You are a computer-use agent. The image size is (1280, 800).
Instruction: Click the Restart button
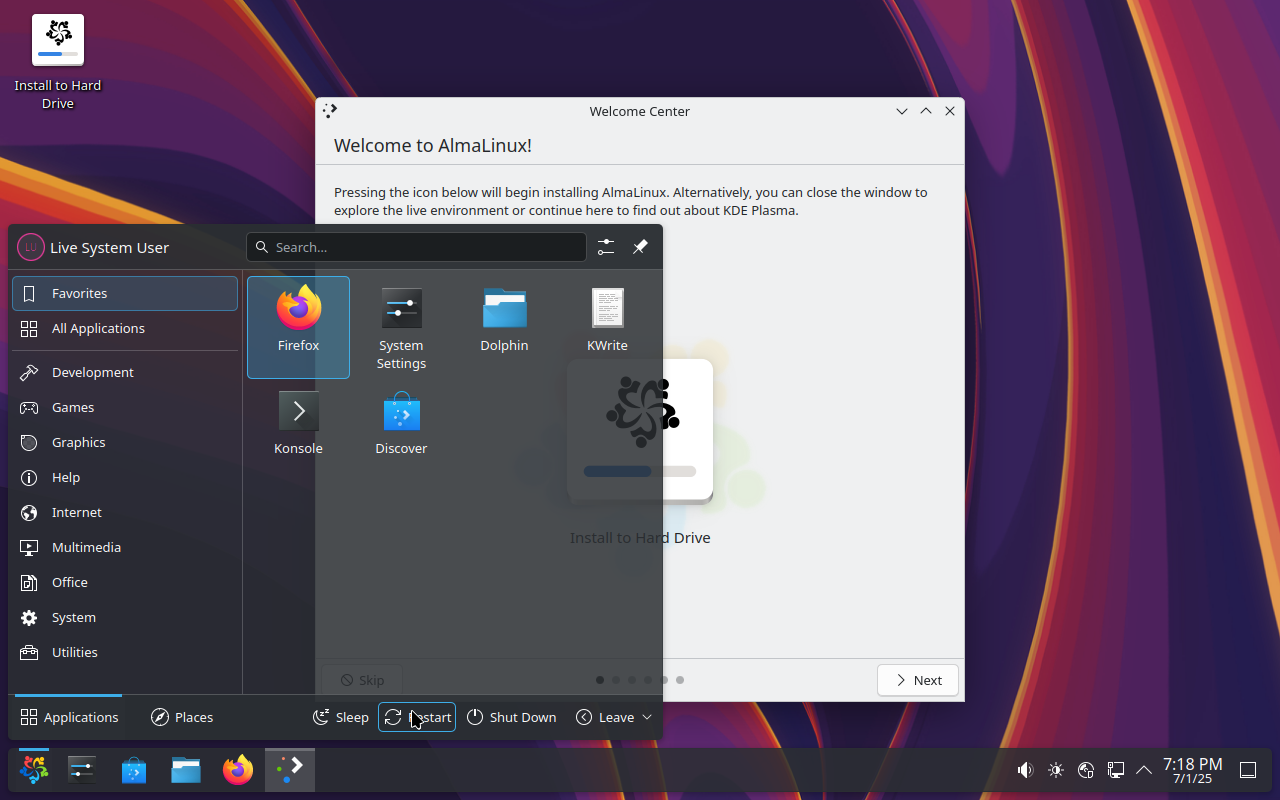tap(417, 717)
